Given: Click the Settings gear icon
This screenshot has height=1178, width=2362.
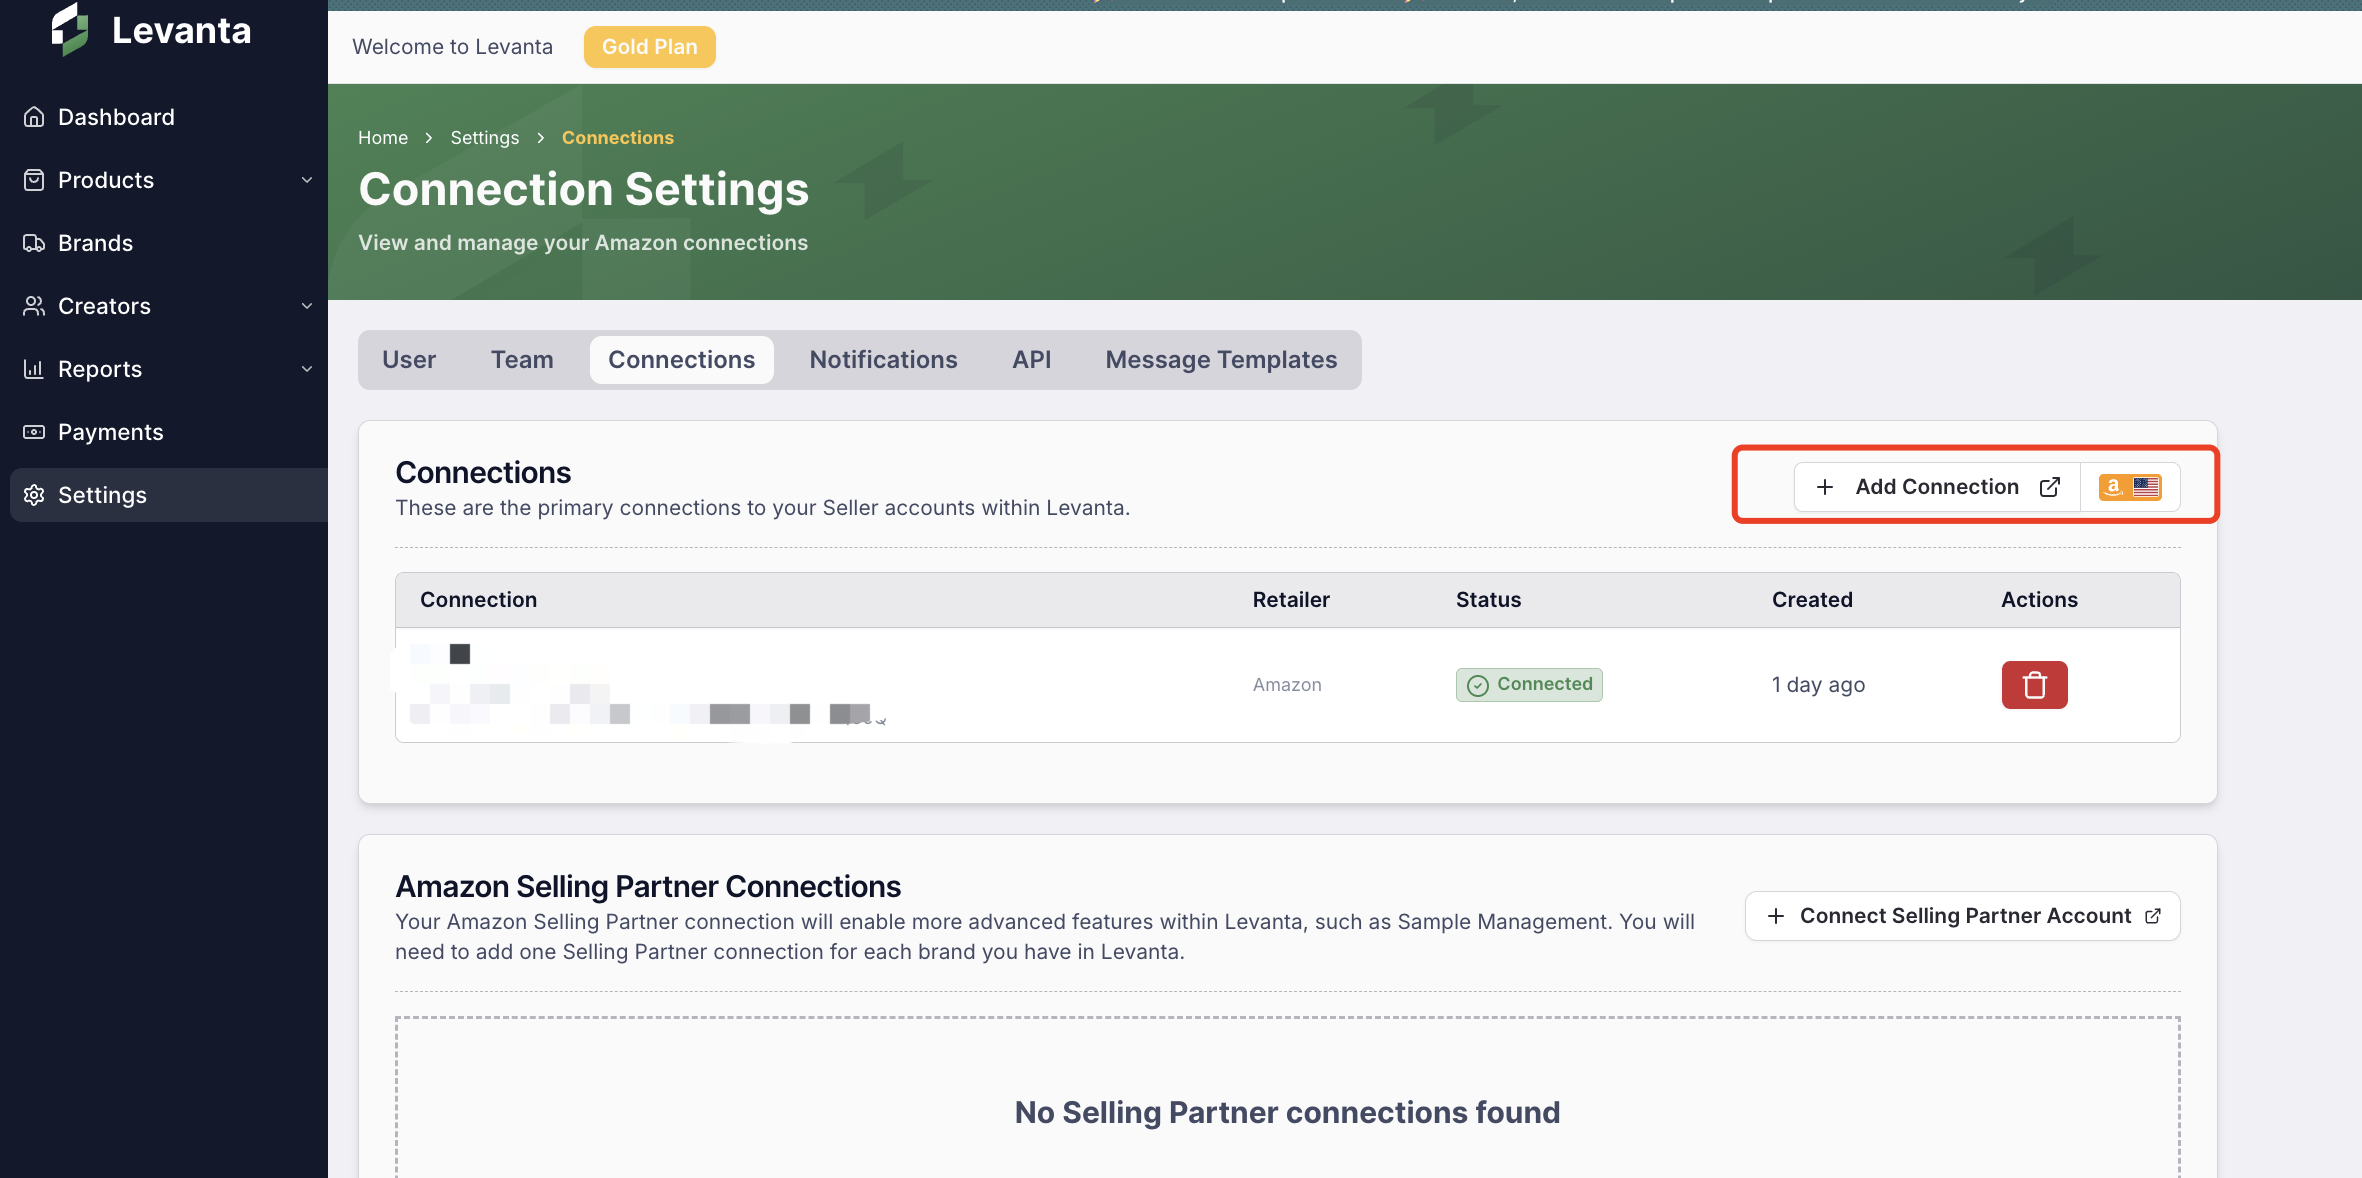Looking at the screenshot, I should coord(34,495).
